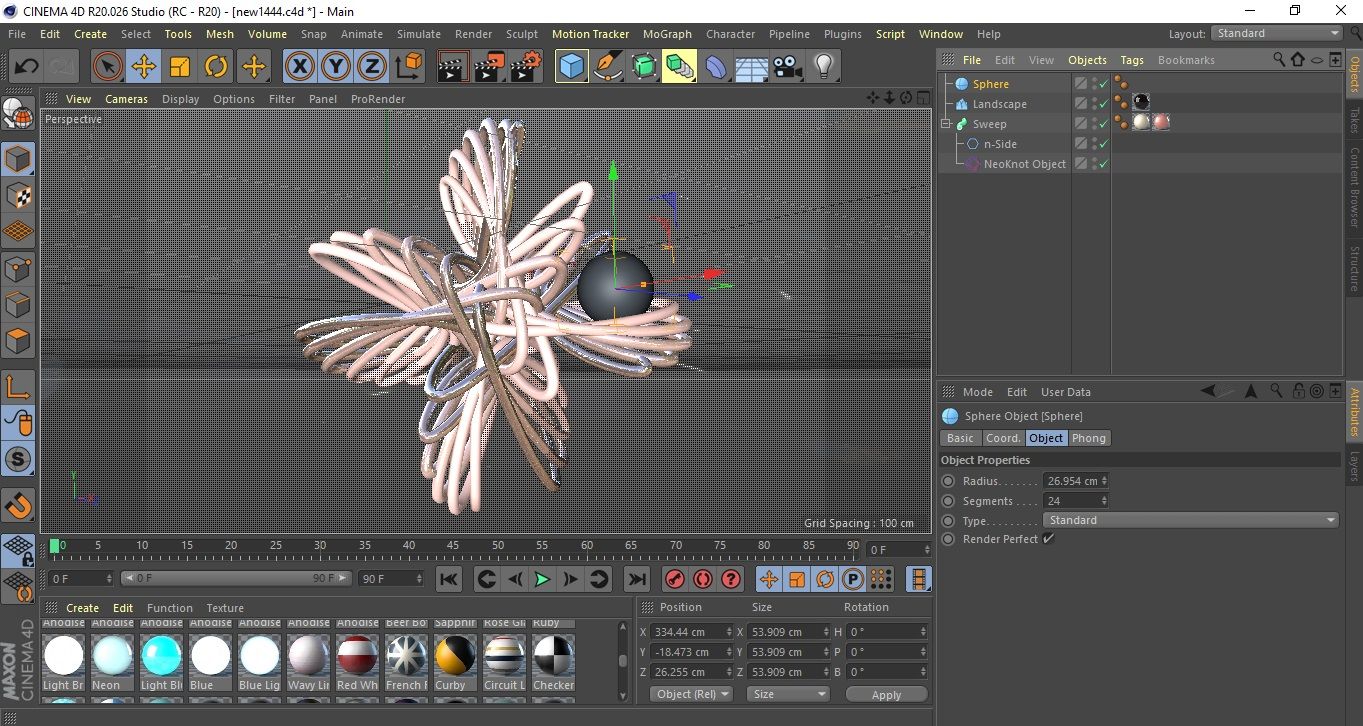Click the camera object icon
Screen dimensions: 1363x726
click(x=788, y=67)
